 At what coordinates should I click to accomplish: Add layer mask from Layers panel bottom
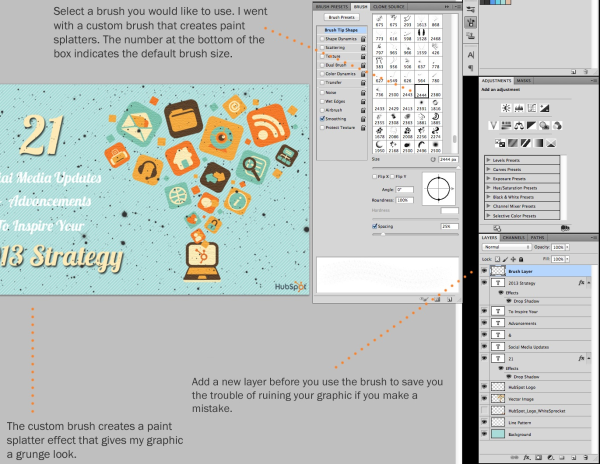pos(538,457)
